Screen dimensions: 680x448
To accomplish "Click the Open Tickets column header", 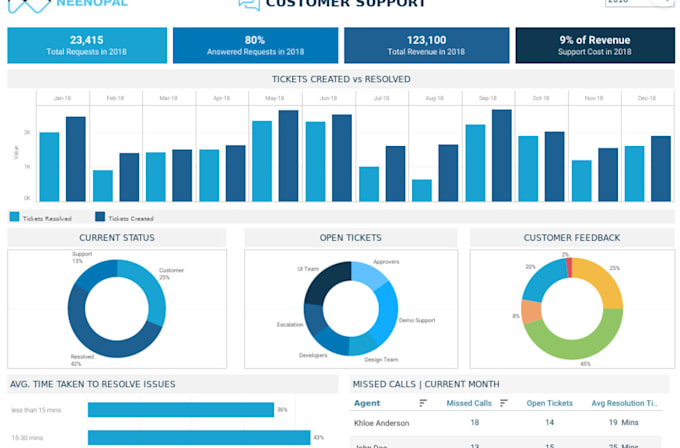I will (549, 403).
